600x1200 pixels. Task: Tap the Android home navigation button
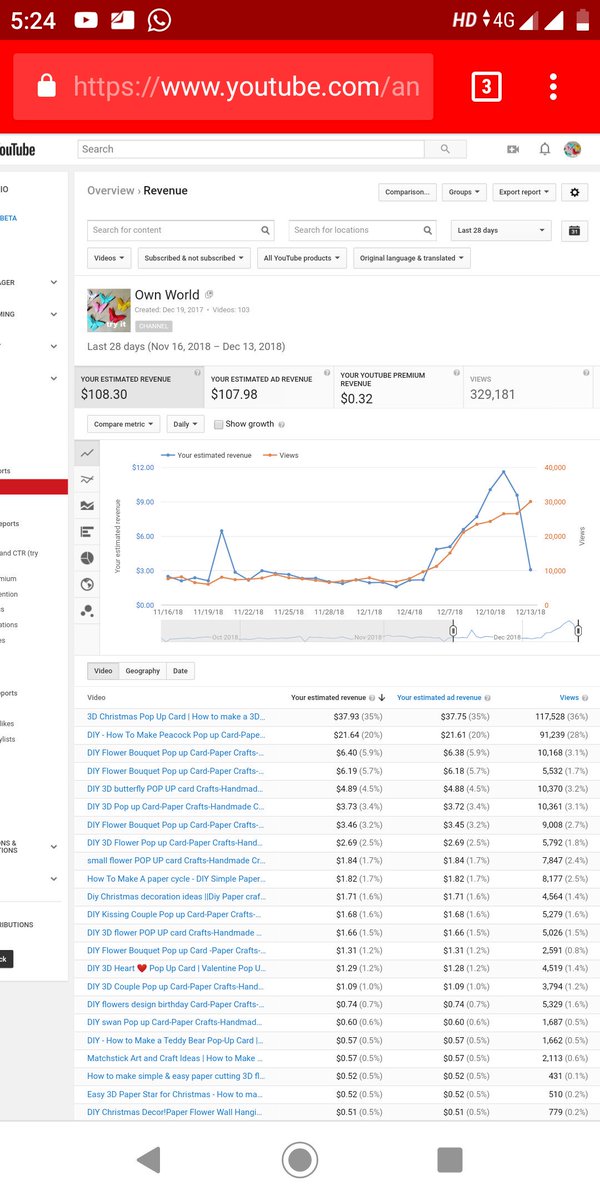(x=299, y=1159)
